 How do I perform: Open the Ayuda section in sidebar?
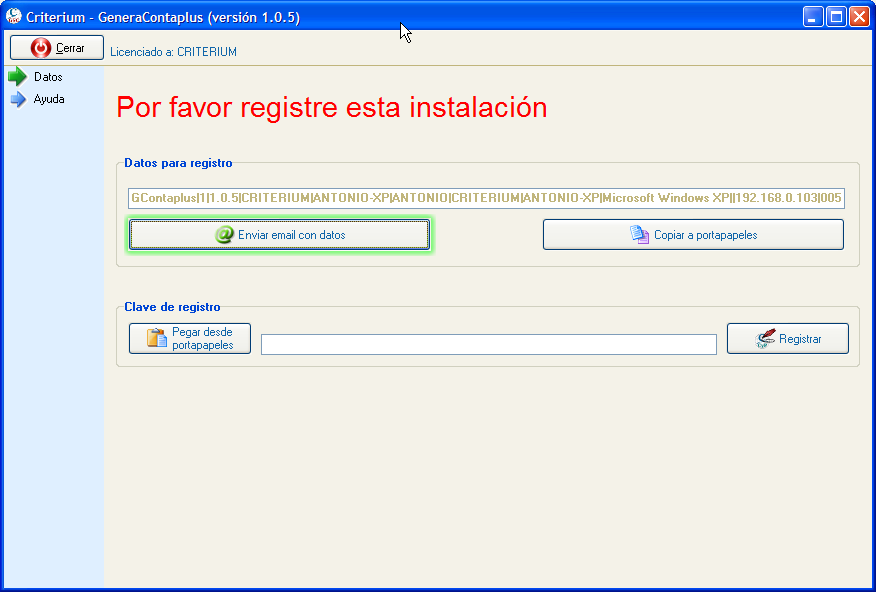(x=49, y=99)
